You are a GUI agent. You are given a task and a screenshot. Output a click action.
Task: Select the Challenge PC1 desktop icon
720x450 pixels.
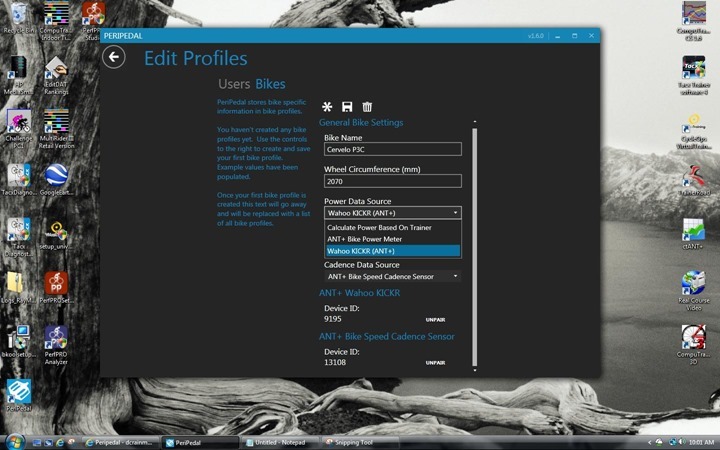click(x=18, y=129)
